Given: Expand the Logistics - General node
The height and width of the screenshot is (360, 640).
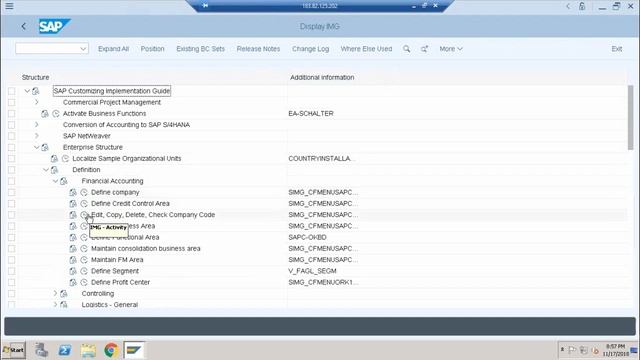Looking at the screenshot, I should (x=55, y=304).
